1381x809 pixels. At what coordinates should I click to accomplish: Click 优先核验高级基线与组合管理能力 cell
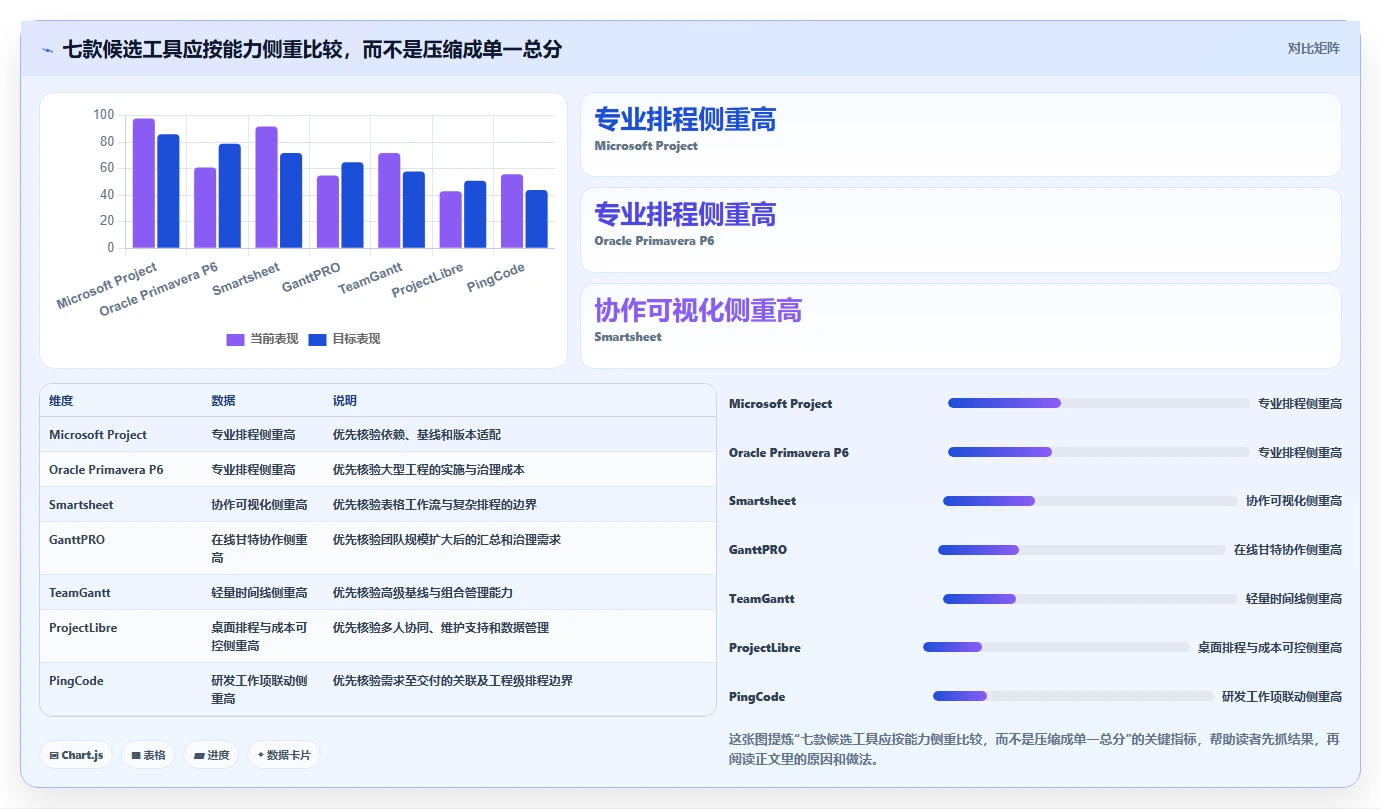coord(423,592)
